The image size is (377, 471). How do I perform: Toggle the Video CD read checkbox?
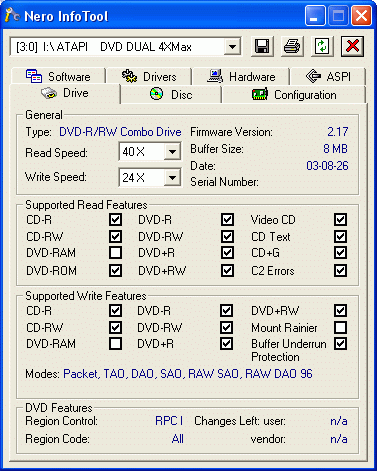[x=340, y=220]
